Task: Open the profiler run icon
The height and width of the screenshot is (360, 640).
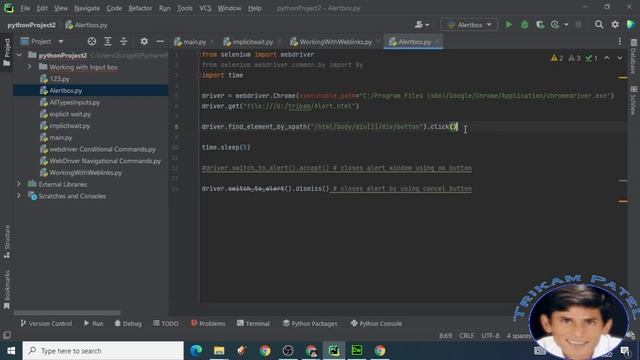Action: pyautogui.click(x=555, y=25)
